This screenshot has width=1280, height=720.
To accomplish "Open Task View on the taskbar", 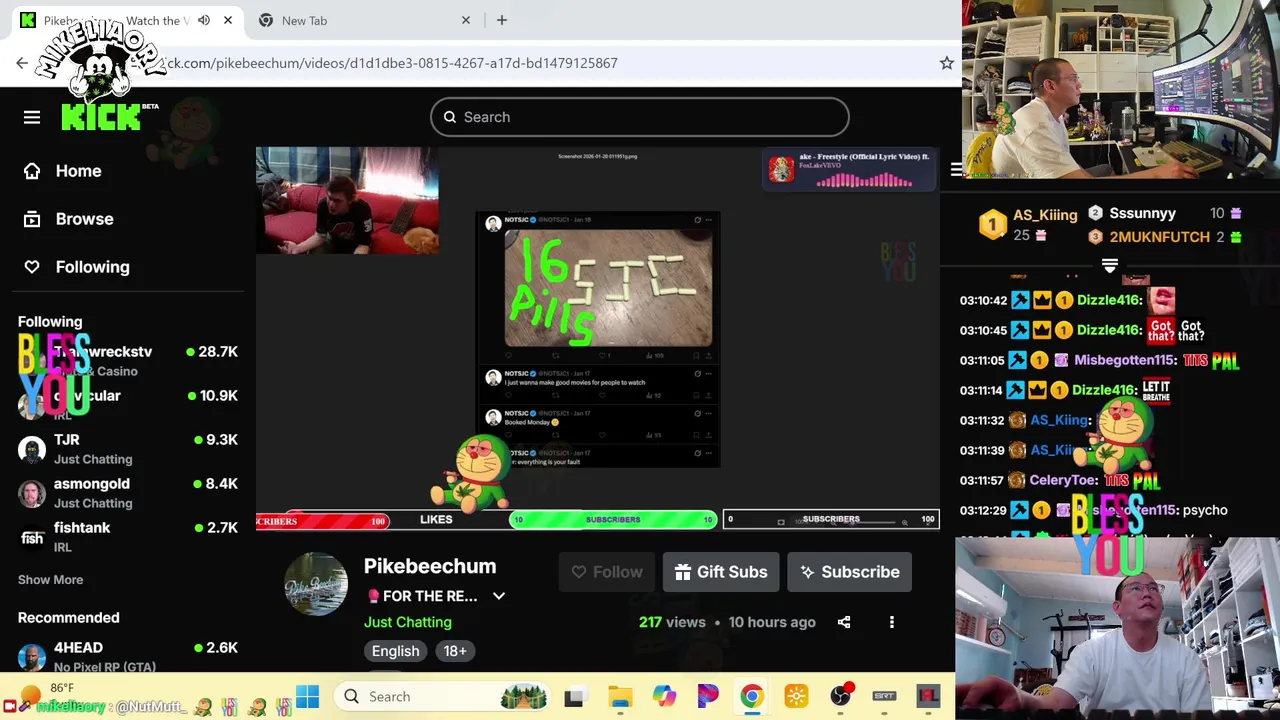I will [x=574, y=696].
